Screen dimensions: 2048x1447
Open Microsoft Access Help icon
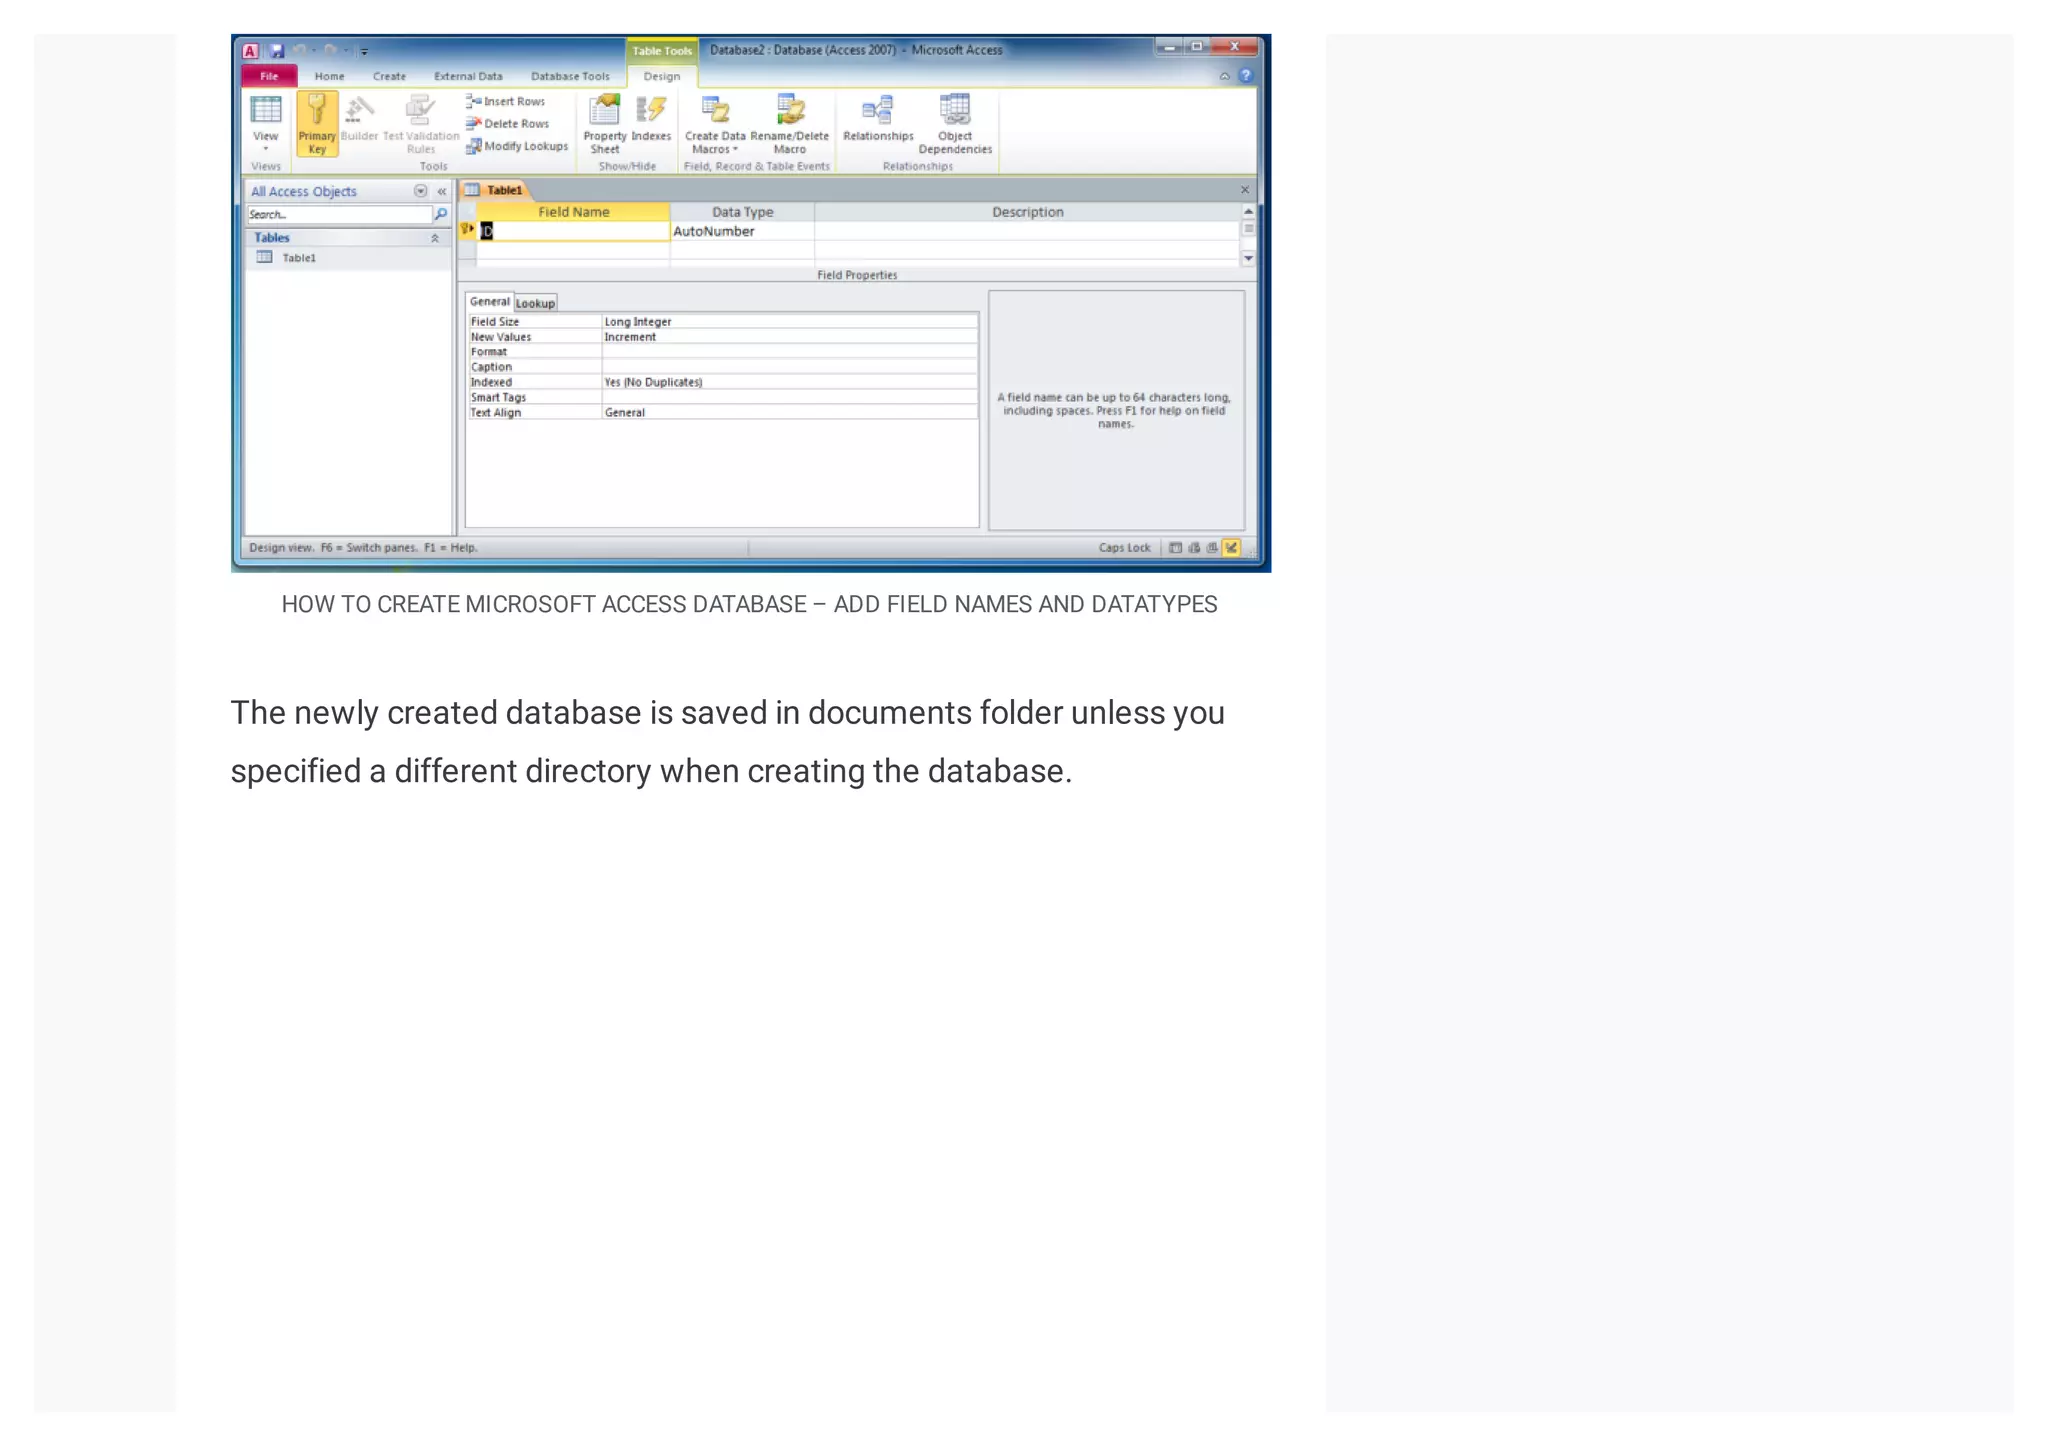click(x=1246, y=76)
